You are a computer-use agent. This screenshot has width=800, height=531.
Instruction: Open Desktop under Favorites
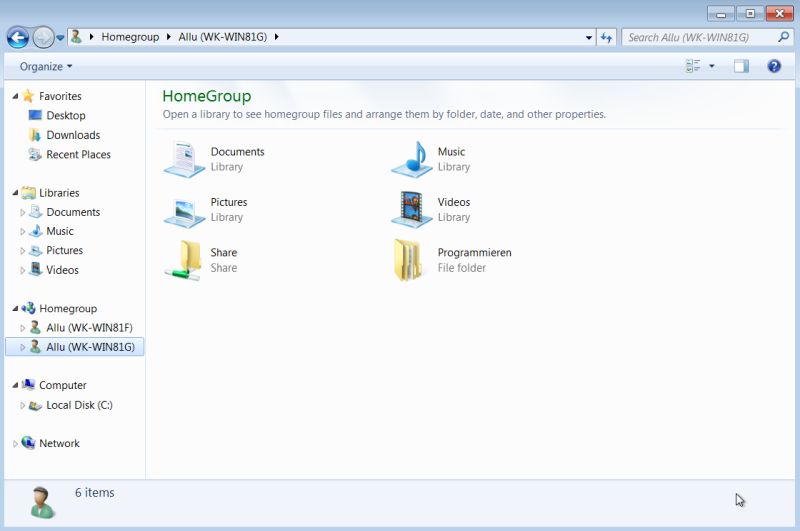(x=66, y=116)
